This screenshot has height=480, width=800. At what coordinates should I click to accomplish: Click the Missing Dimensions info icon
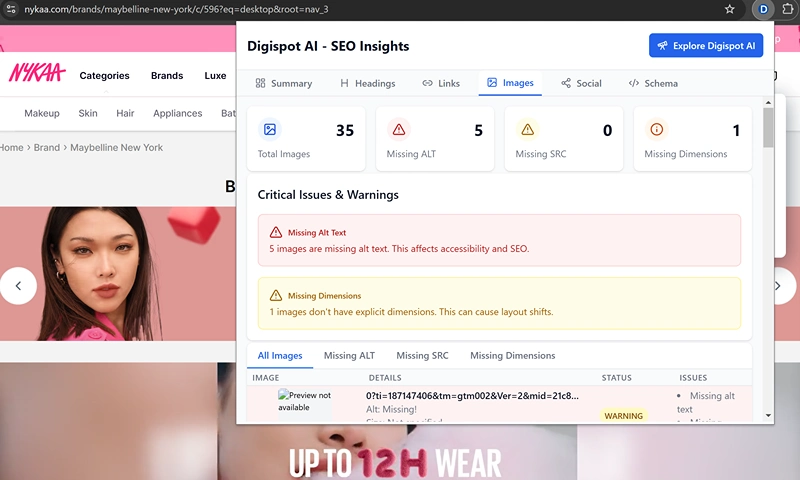click(657, 130)
